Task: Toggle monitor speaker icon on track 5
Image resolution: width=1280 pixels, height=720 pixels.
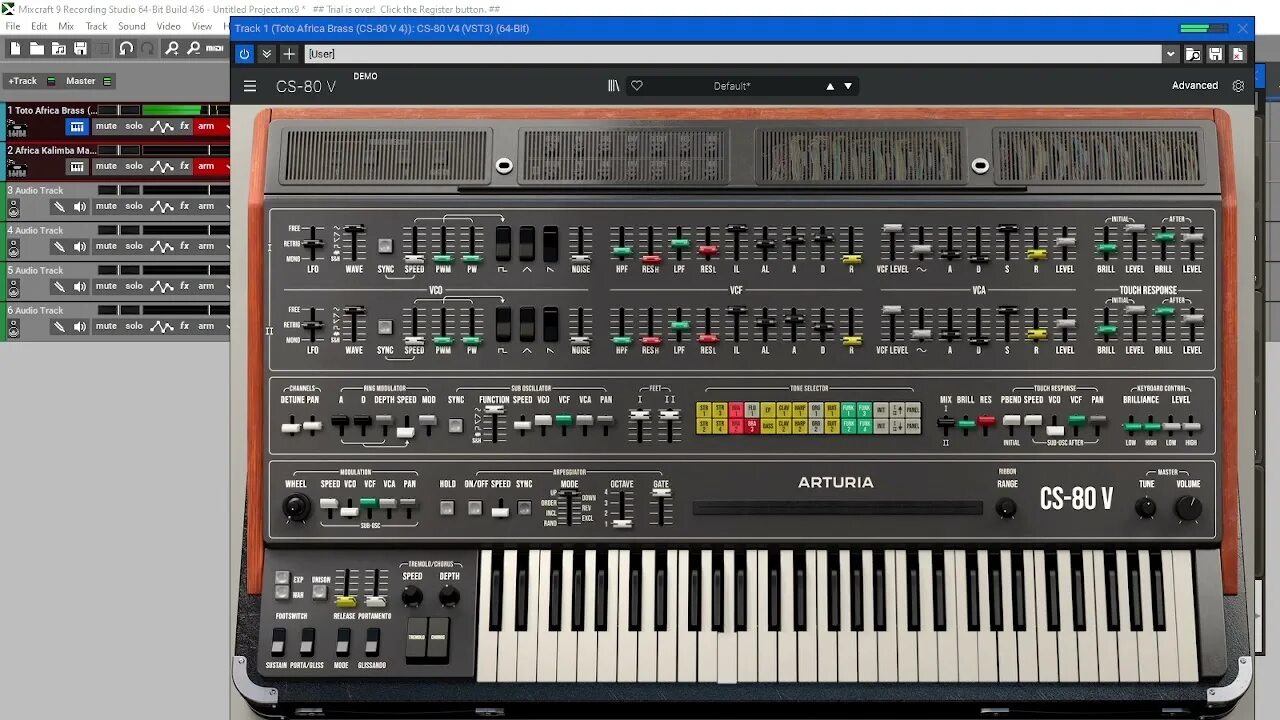Action: pos(79,286)
